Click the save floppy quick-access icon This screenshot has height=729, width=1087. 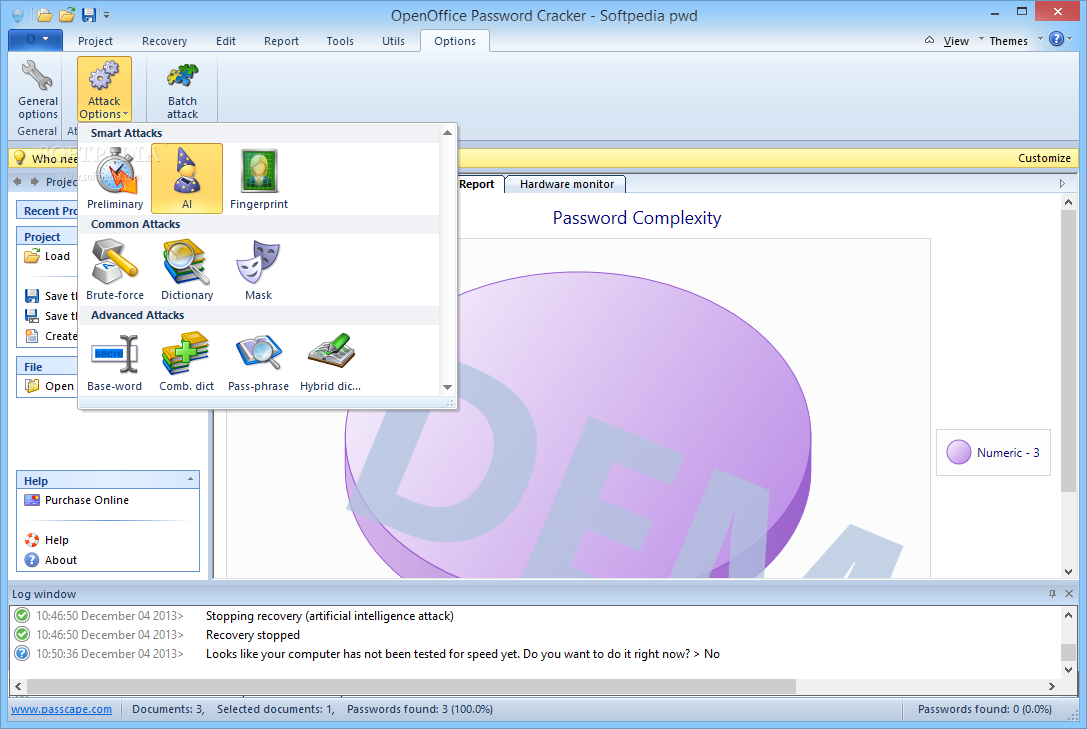click(89, 15)
